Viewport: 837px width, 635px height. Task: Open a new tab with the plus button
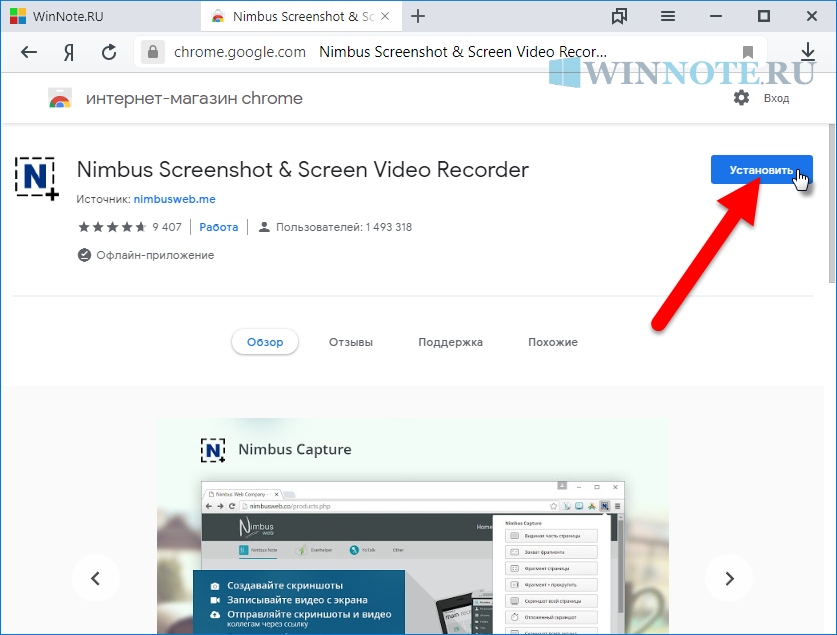pyautogui.click(x=418, y=17)
